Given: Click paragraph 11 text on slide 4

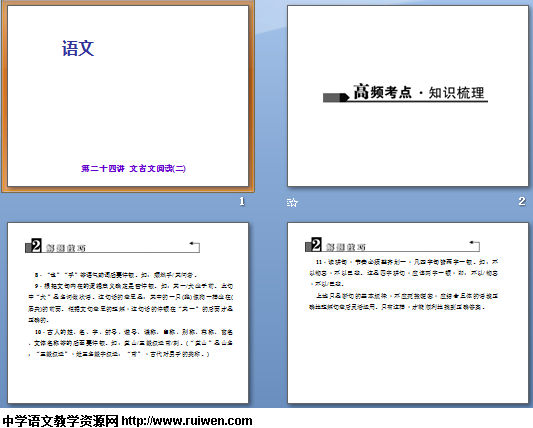Looking at the screenshot, I should pyautogui.click(x=403, y=273).
